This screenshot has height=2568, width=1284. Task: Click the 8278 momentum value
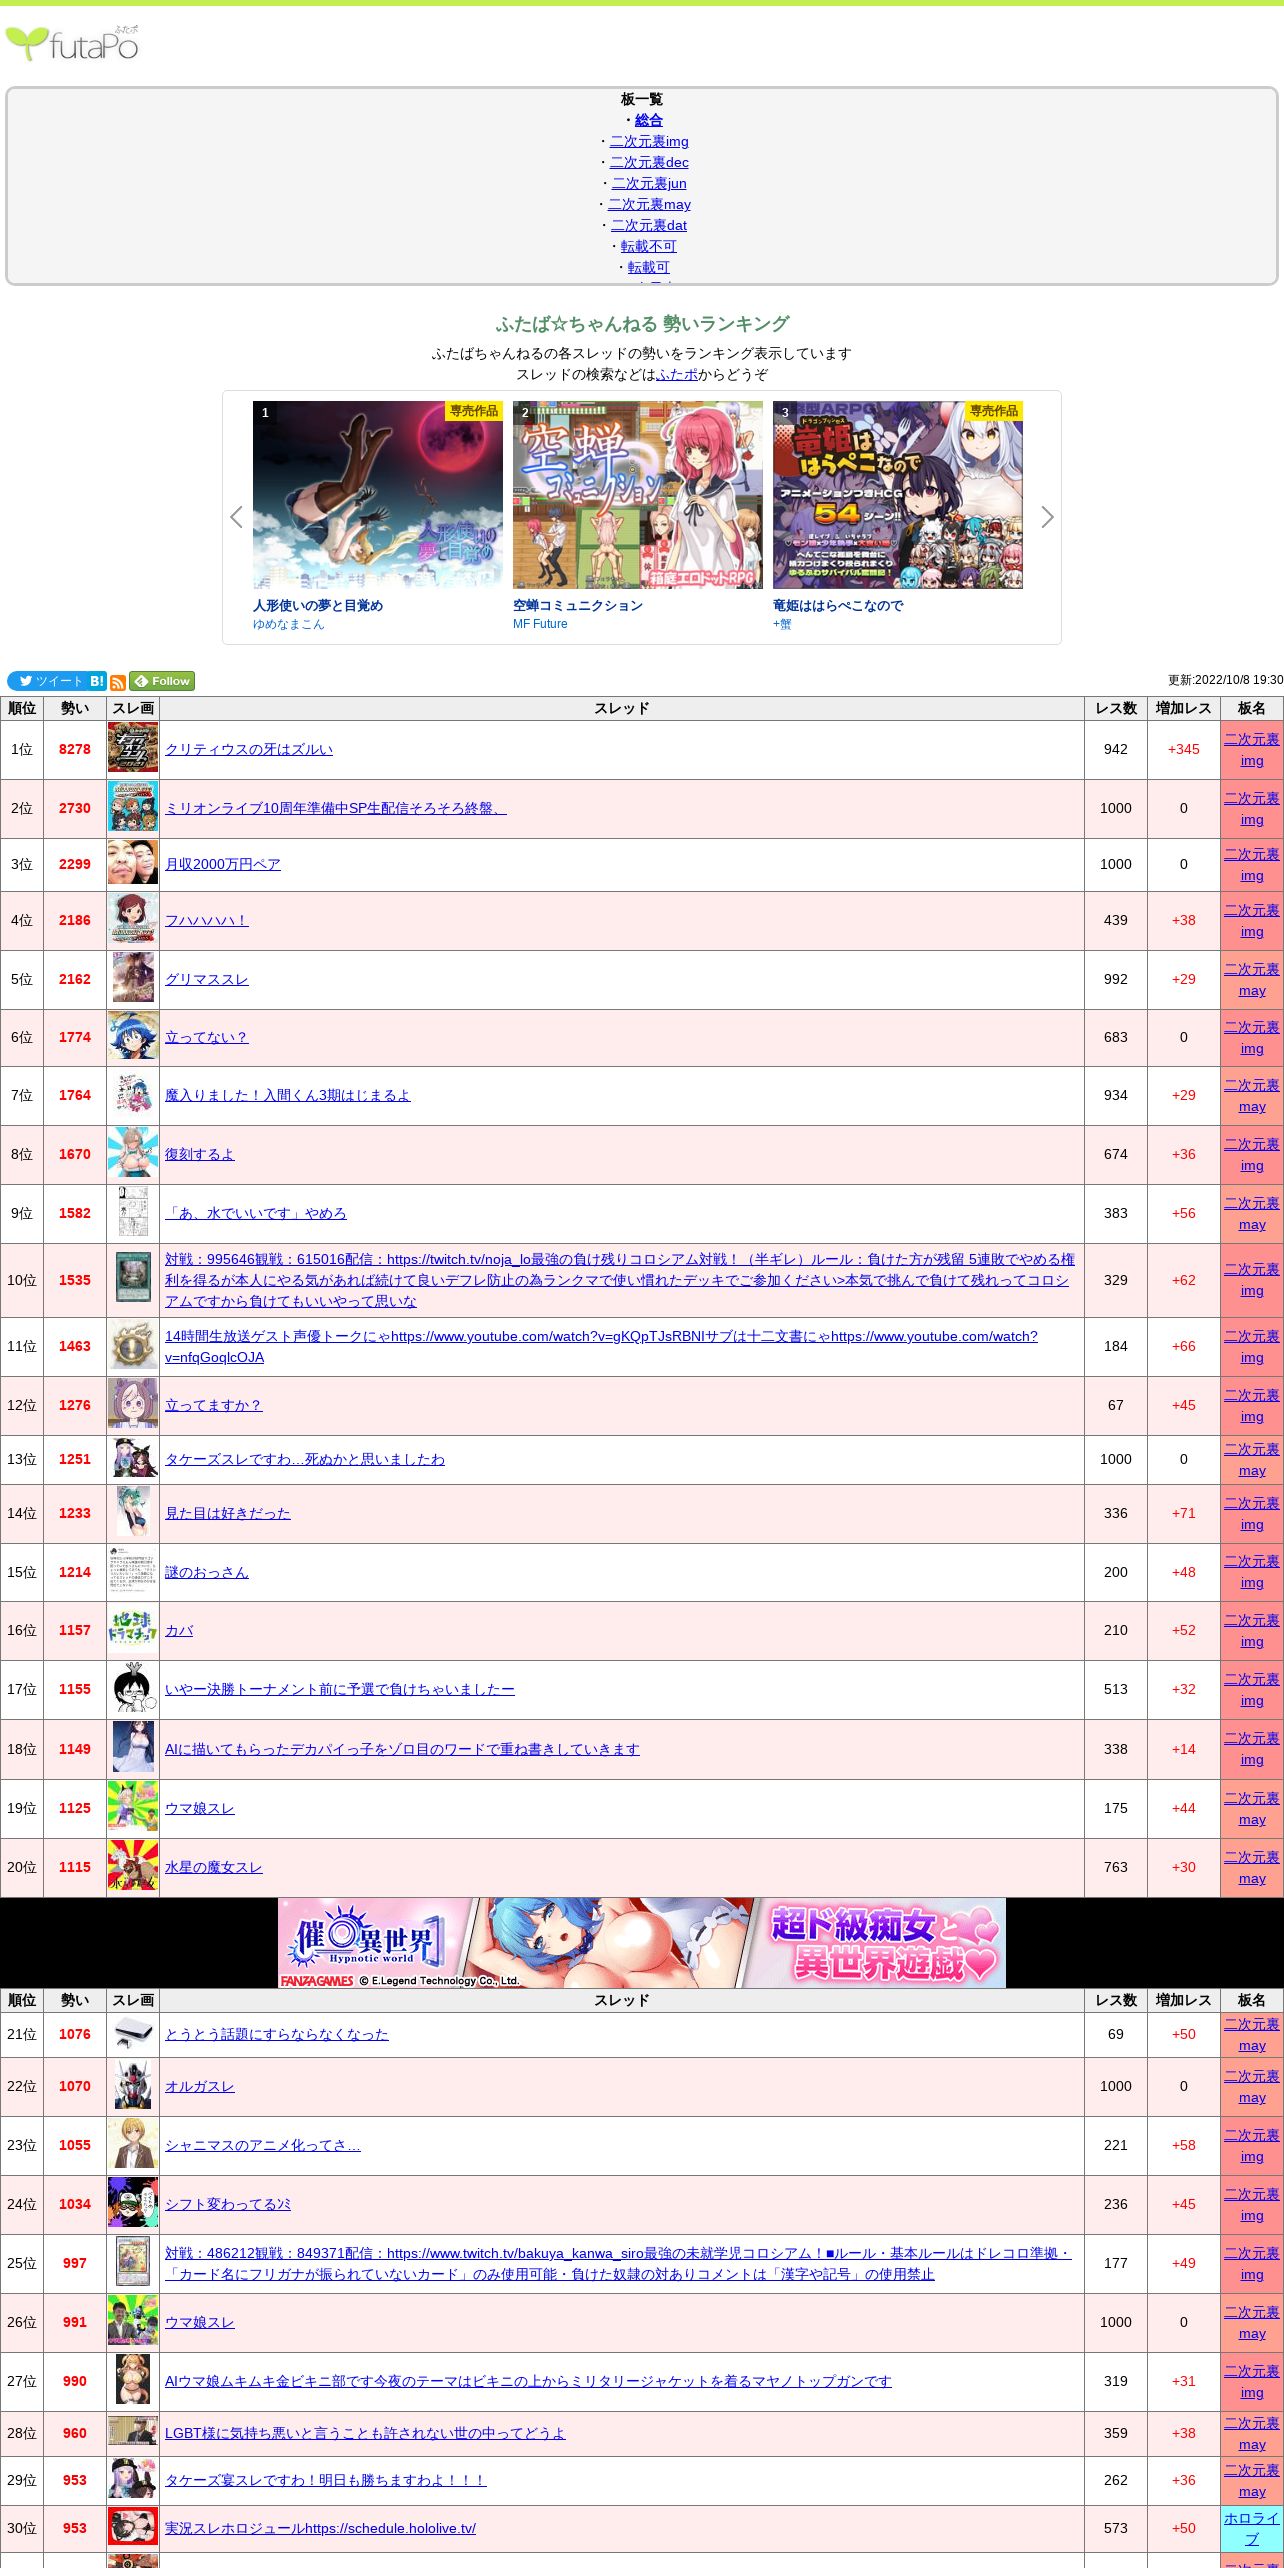tap(75, 749)
